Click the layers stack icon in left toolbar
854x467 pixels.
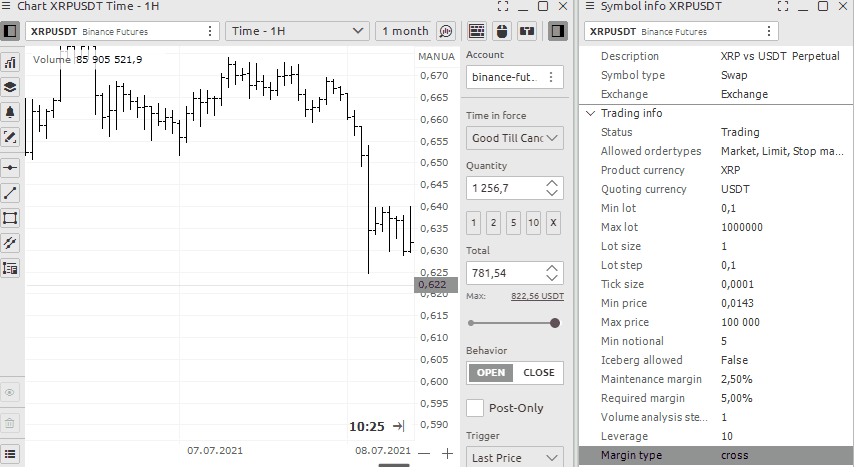click(11, 88)
